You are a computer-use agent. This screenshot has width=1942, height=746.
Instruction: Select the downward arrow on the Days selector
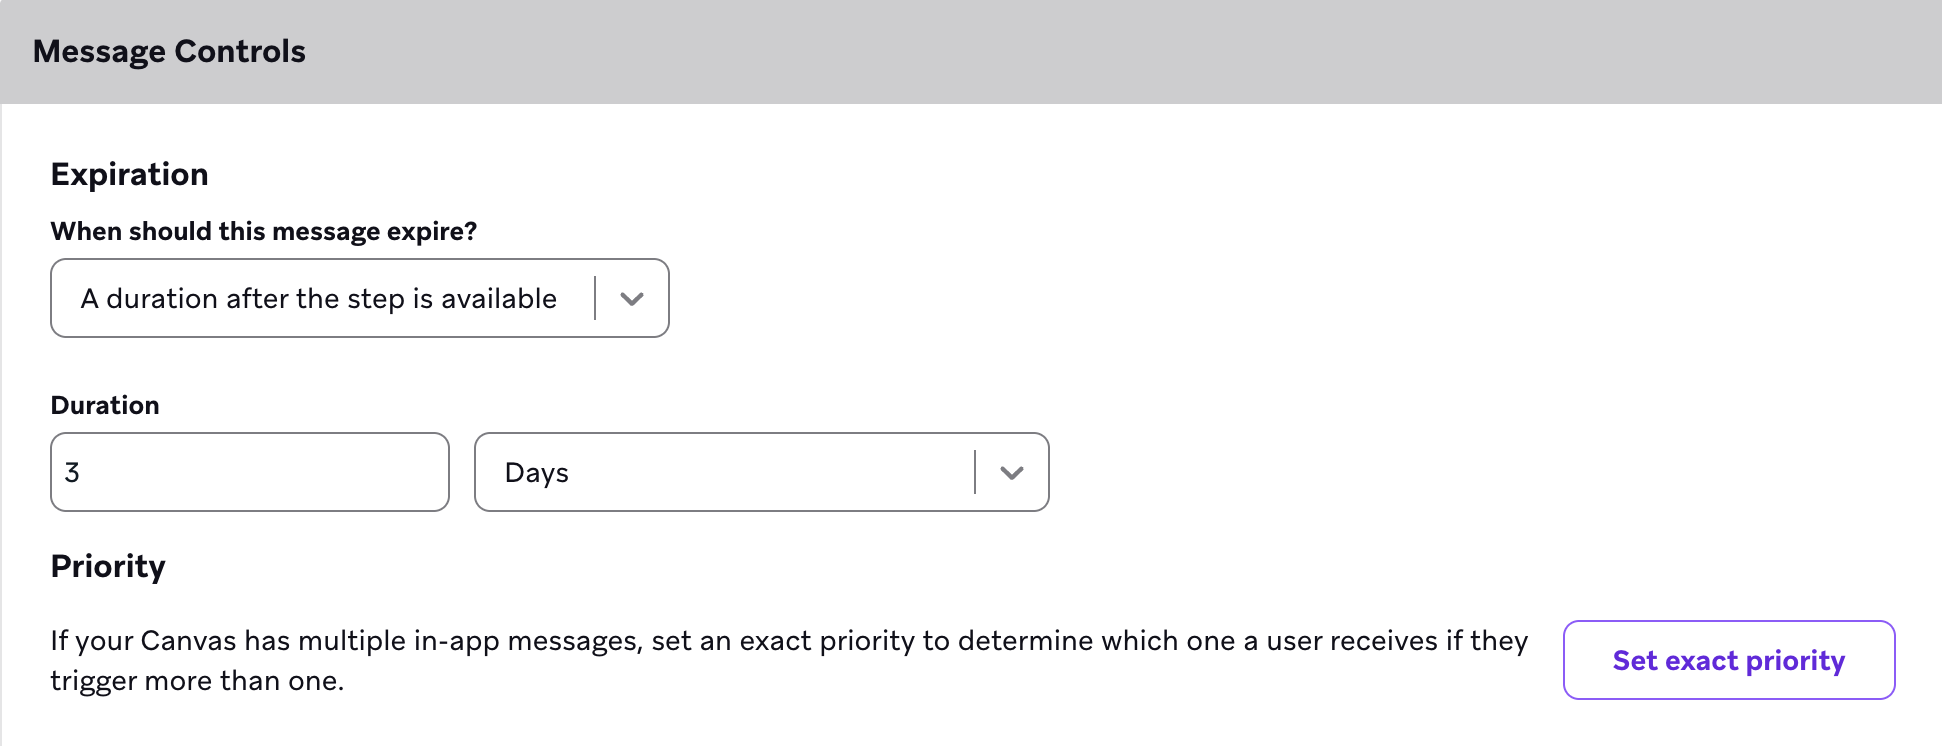1011,472
